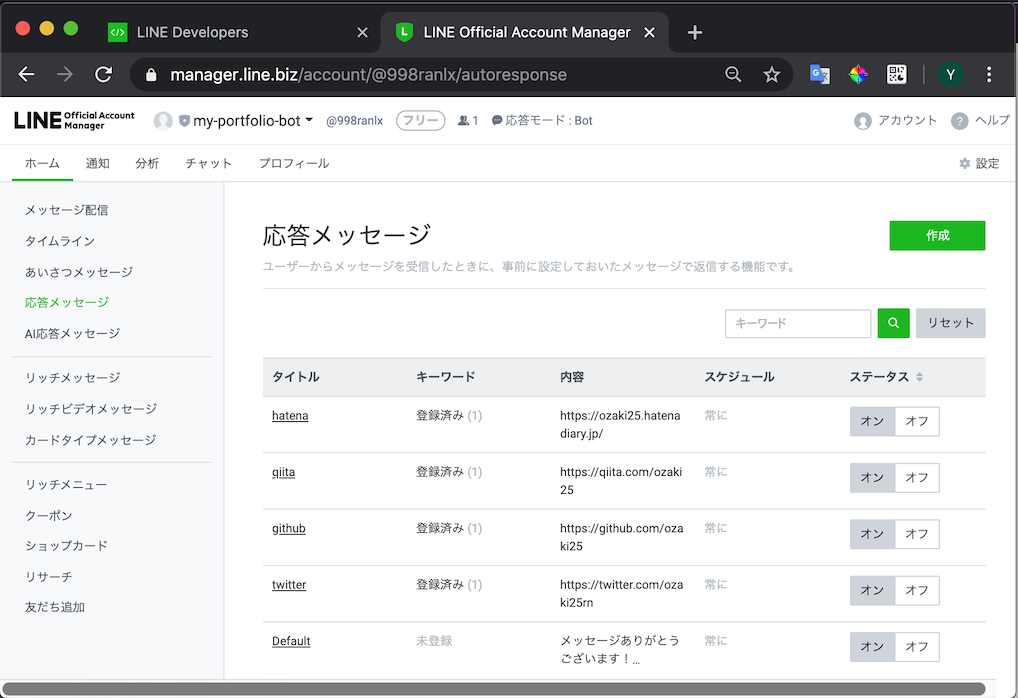The width and height of the screenshot is (1018, 698).
Task: Turn qiita response オン
Action: click(872, 478)
